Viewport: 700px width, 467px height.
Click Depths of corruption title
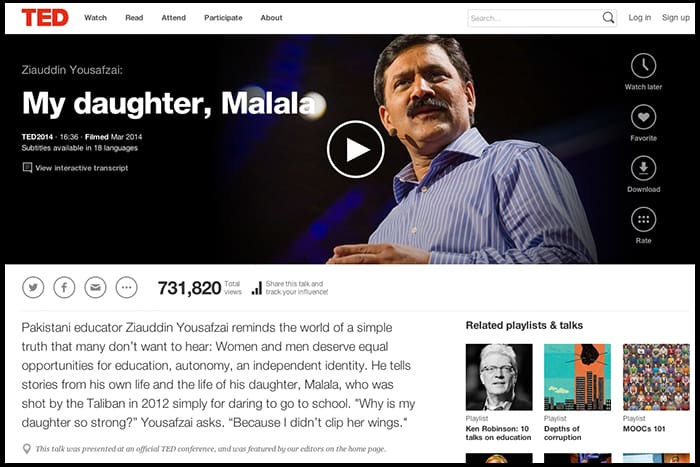coord(562,433)
